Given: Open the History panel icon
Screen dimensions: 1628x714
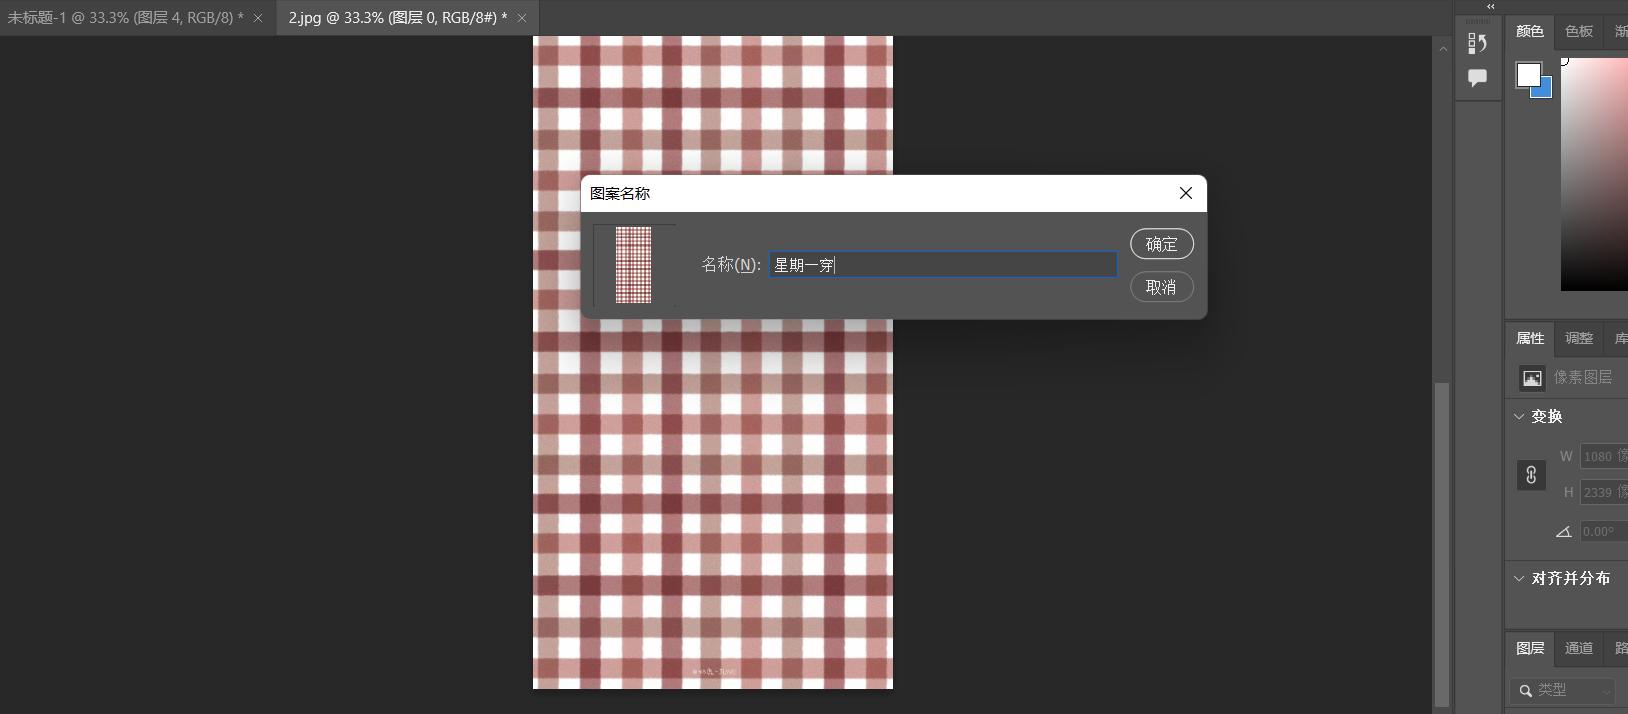Looking at the screenshot, I should point(1477,43).
